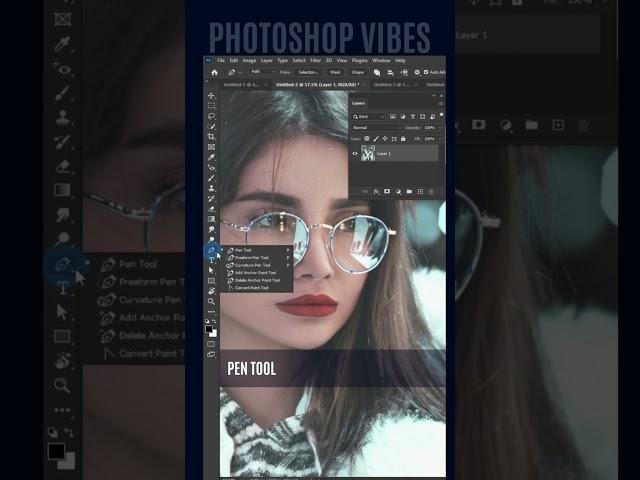Toggle lock transparent pixels

click(367, 139)
